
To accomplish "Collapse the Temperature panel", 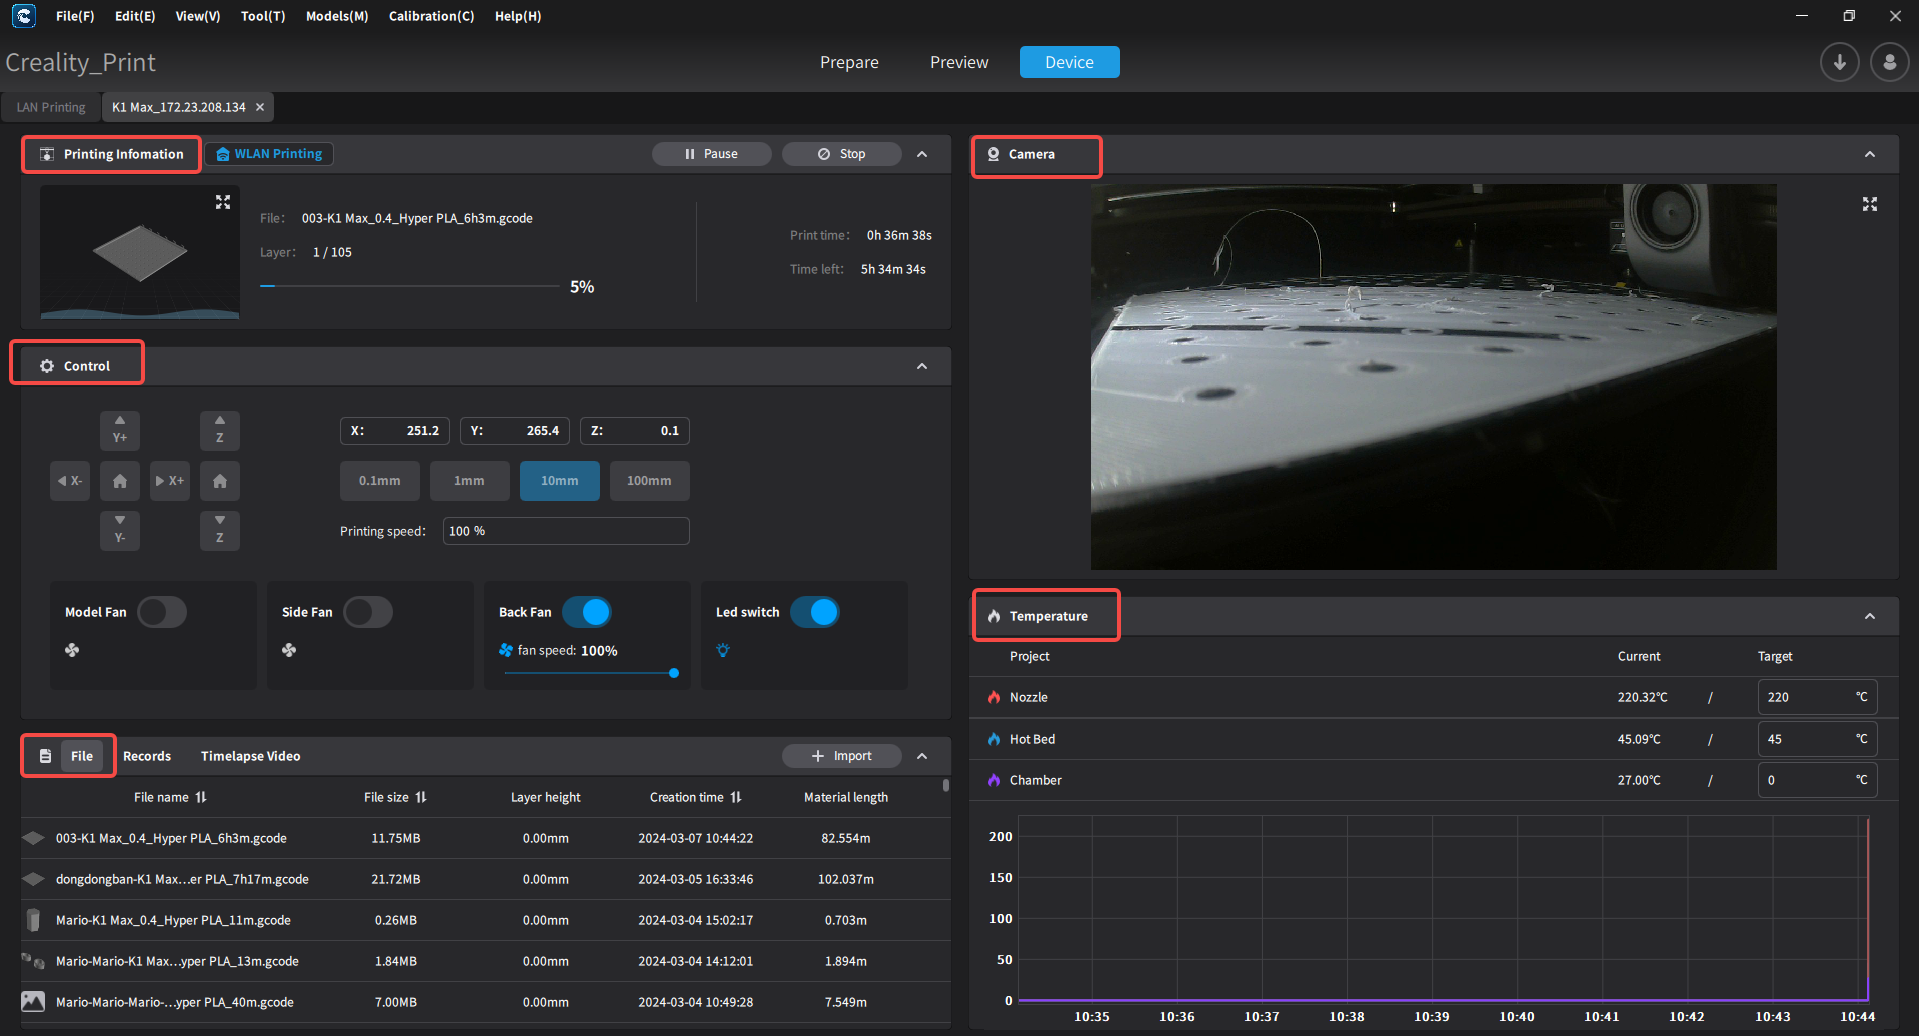I will [1870, 616].
